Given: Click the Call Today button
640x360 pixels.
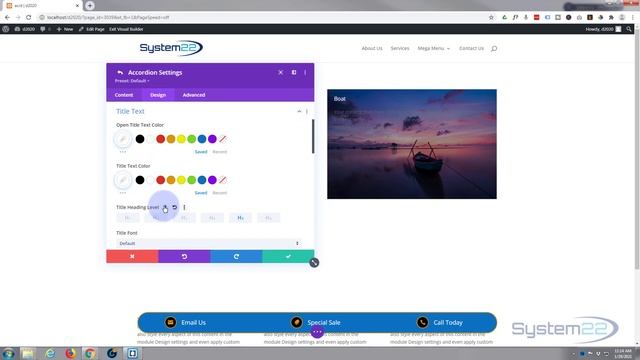Looking at the screenshot, I should [440, 322].
